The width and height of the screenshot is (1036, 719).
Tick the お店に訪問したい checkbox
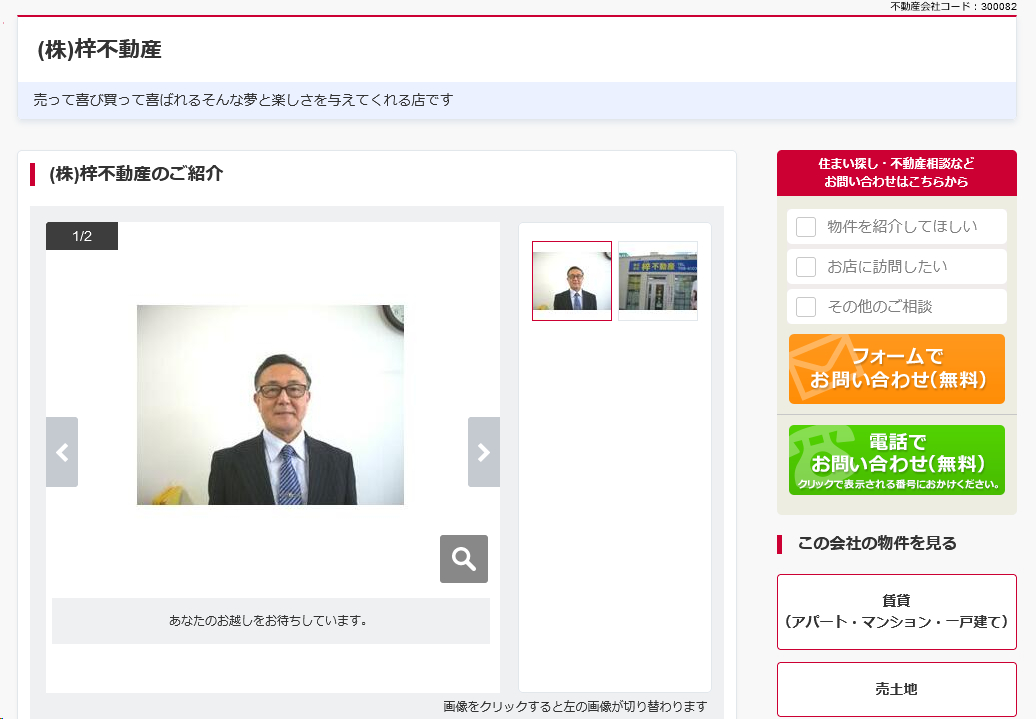[x=806, y=267]
